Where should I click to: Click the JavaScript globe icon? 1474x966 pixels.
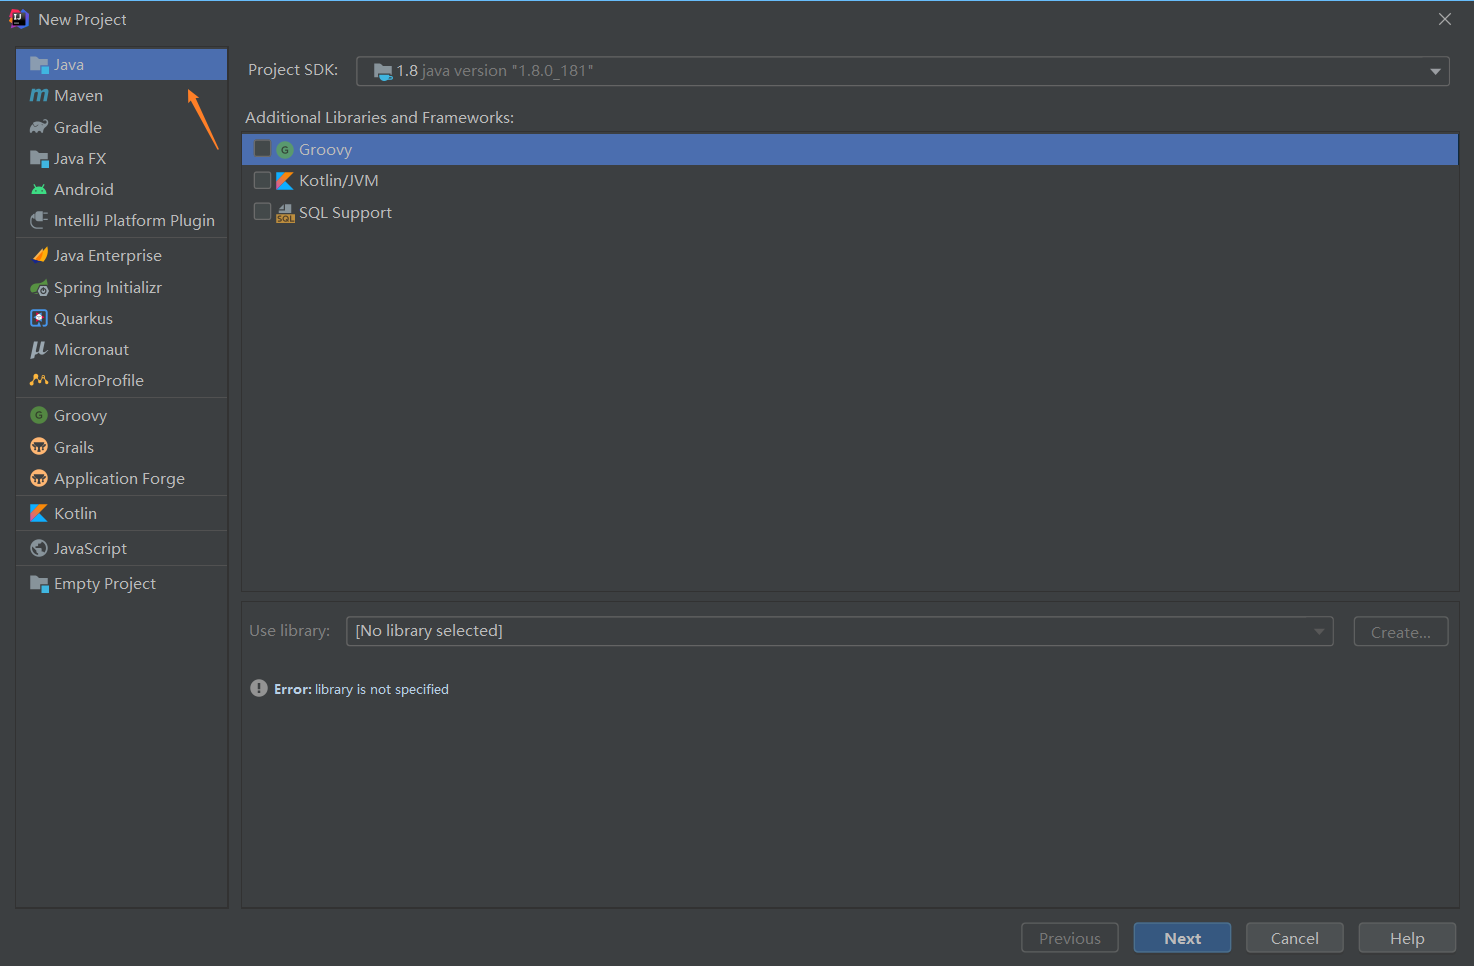39,548
